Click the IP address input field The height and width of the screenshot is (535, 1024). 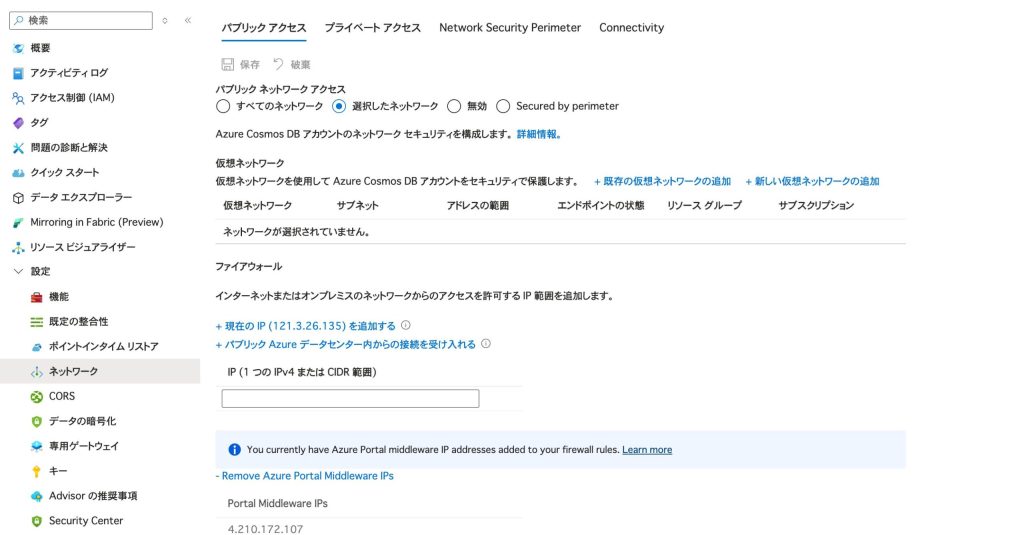pos(350,398)
